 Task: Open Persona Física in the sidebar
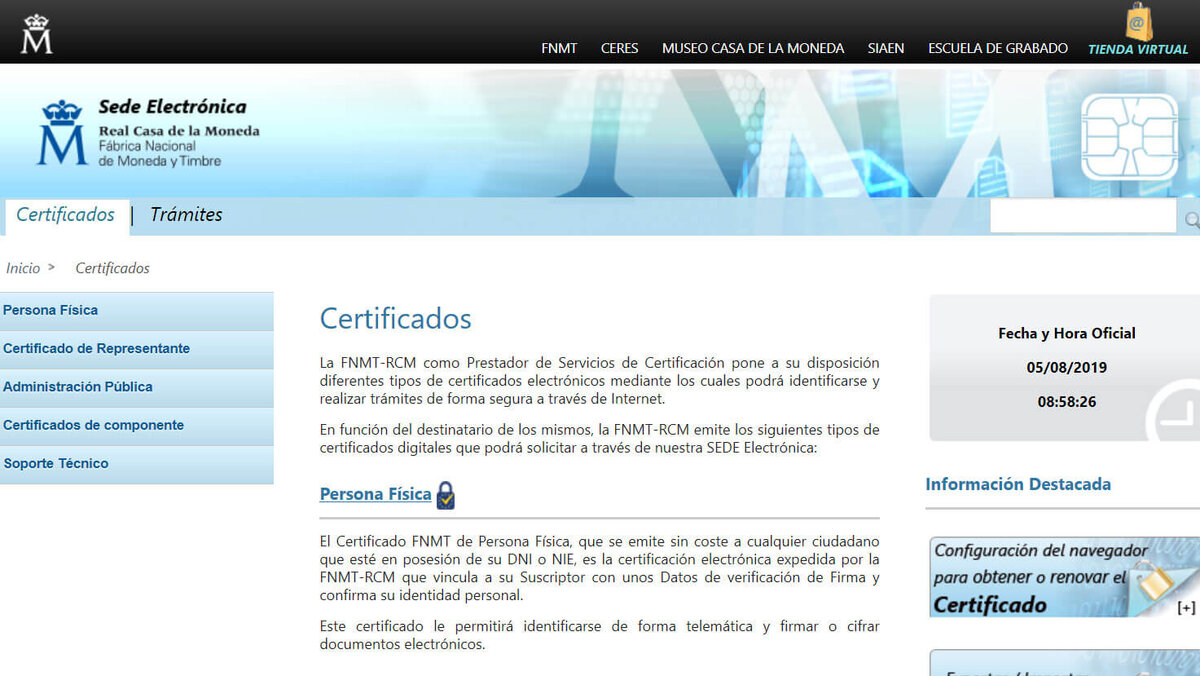click(x=137, y=311)
